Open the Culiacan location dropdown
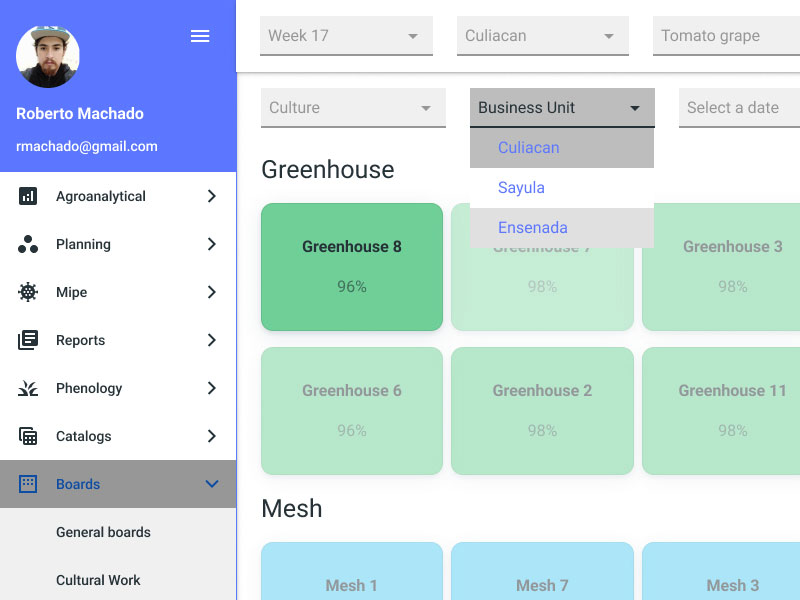 (542, 36)
